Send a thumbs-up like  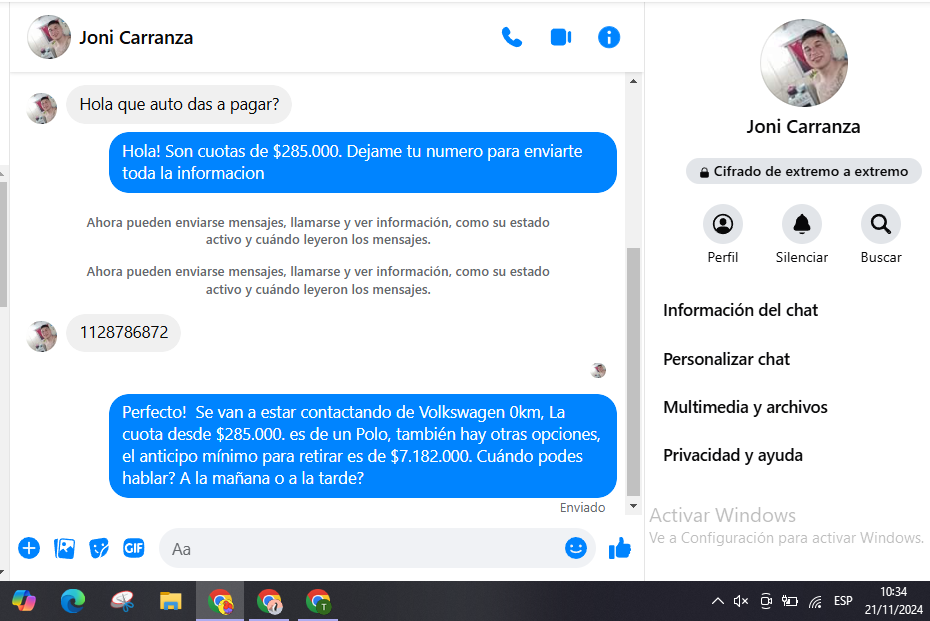(x=620, y=548)
